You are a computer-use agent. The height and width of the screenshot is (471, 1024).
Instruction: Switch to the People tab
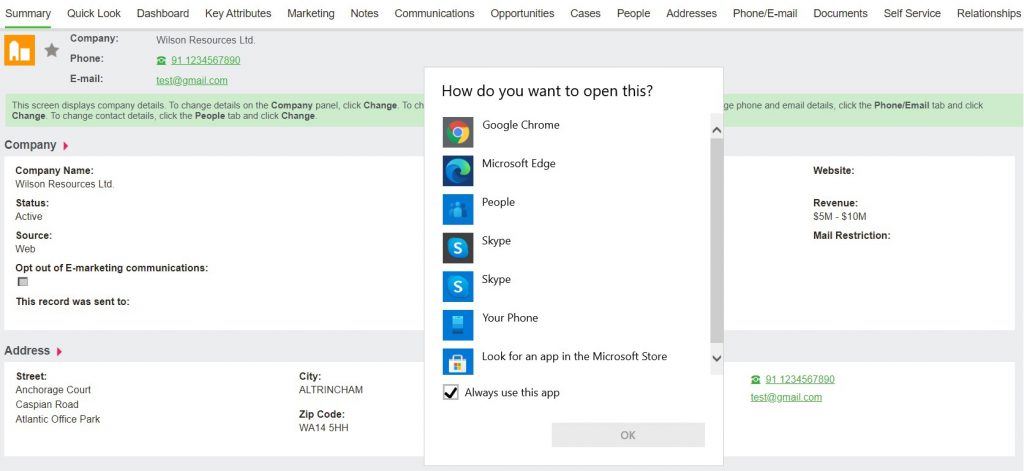point(633,13)
